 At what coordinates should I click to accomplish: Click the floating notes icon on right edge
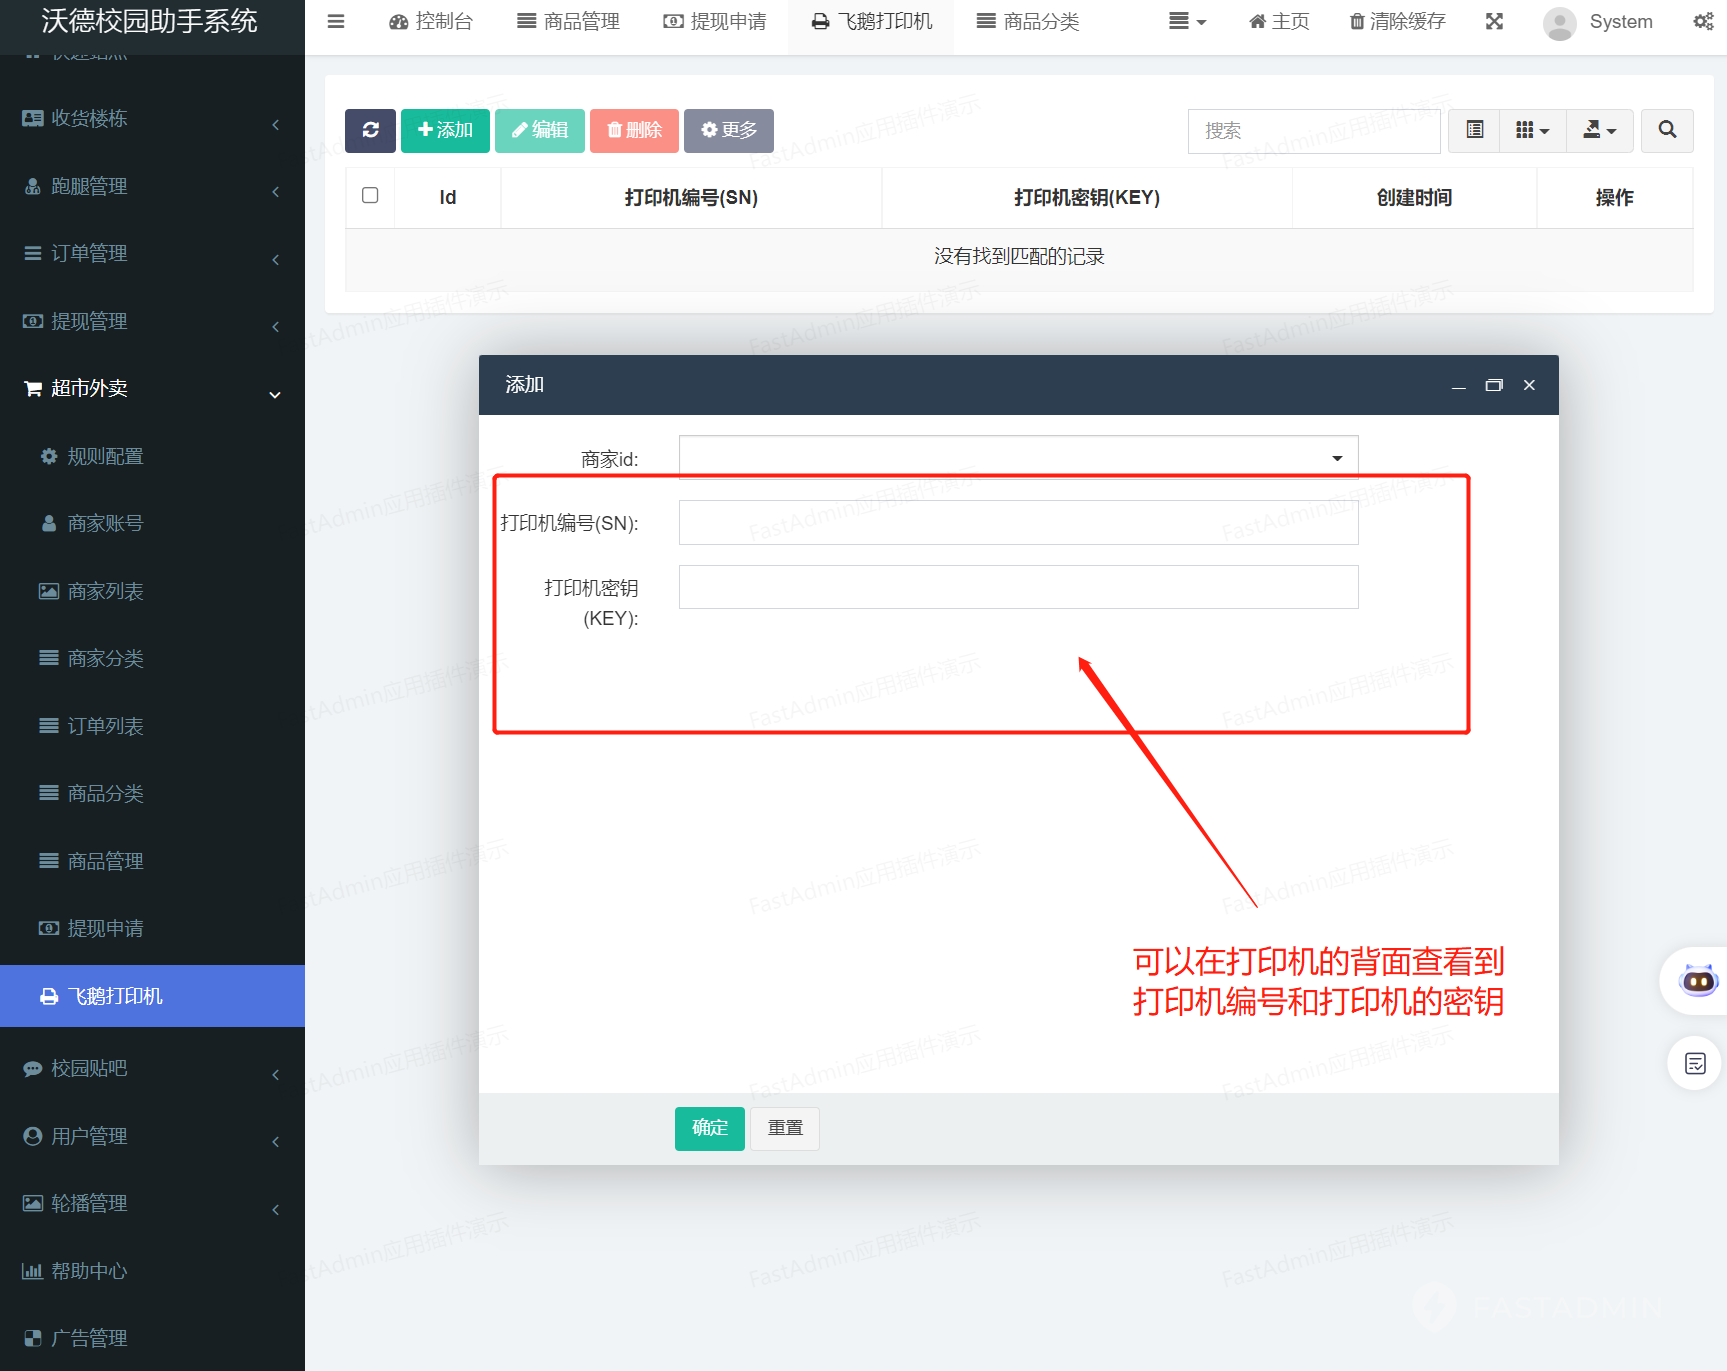(1695, 1063)
